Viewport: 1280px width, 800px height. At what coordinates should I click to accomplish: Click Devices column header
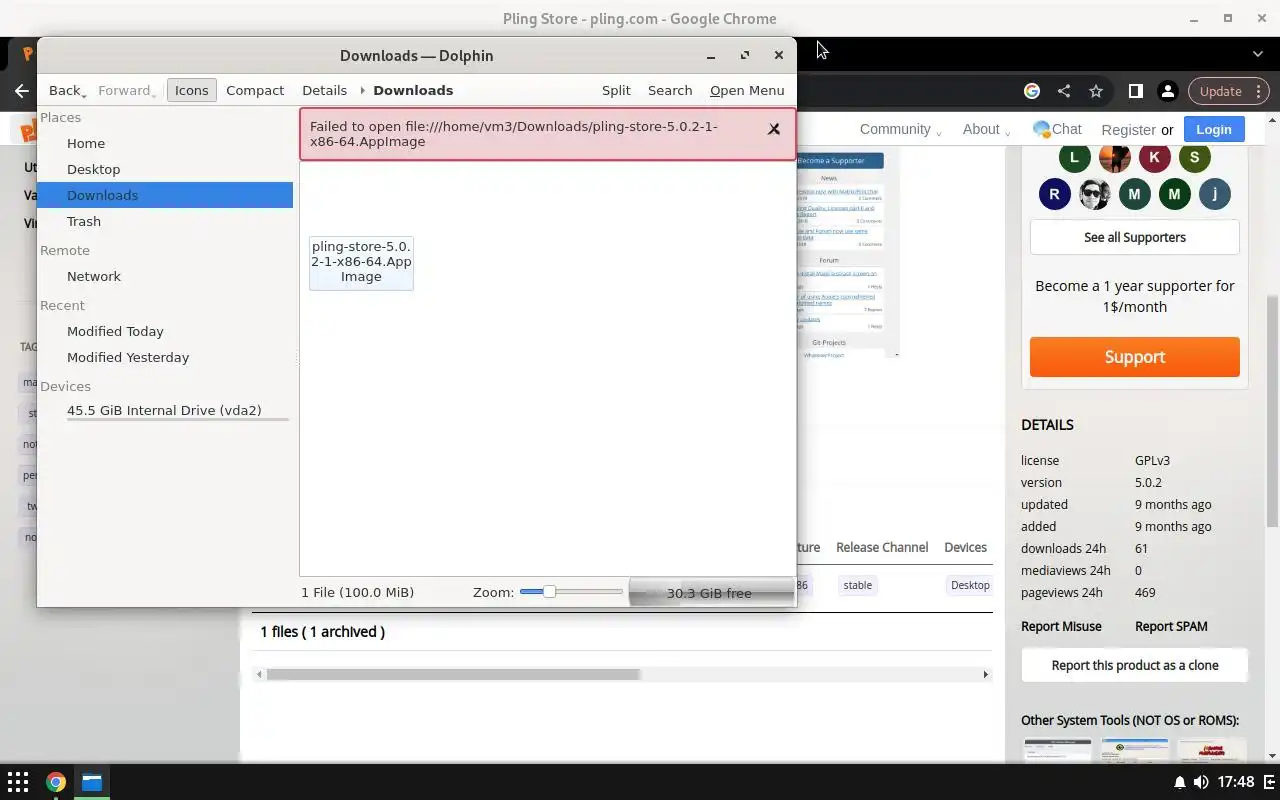coord(965,547)
